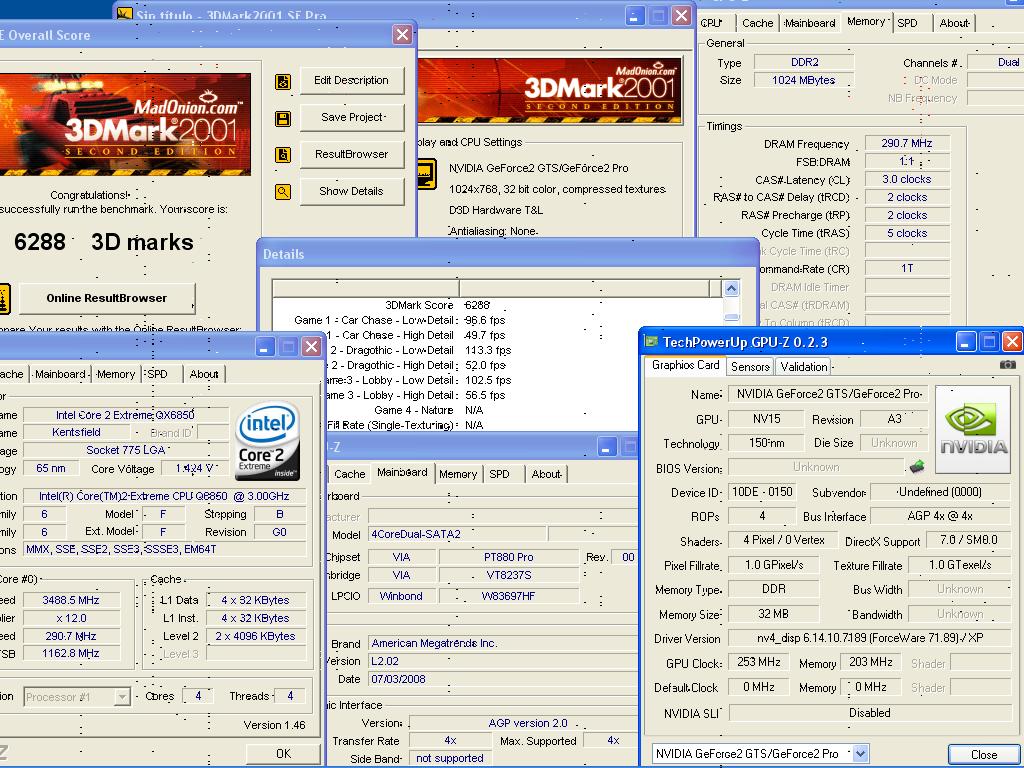The width and height of the screenshot is (1024, 768).
Task: Open the Processor #1 selection dropdown
Action: click(122, 697)
